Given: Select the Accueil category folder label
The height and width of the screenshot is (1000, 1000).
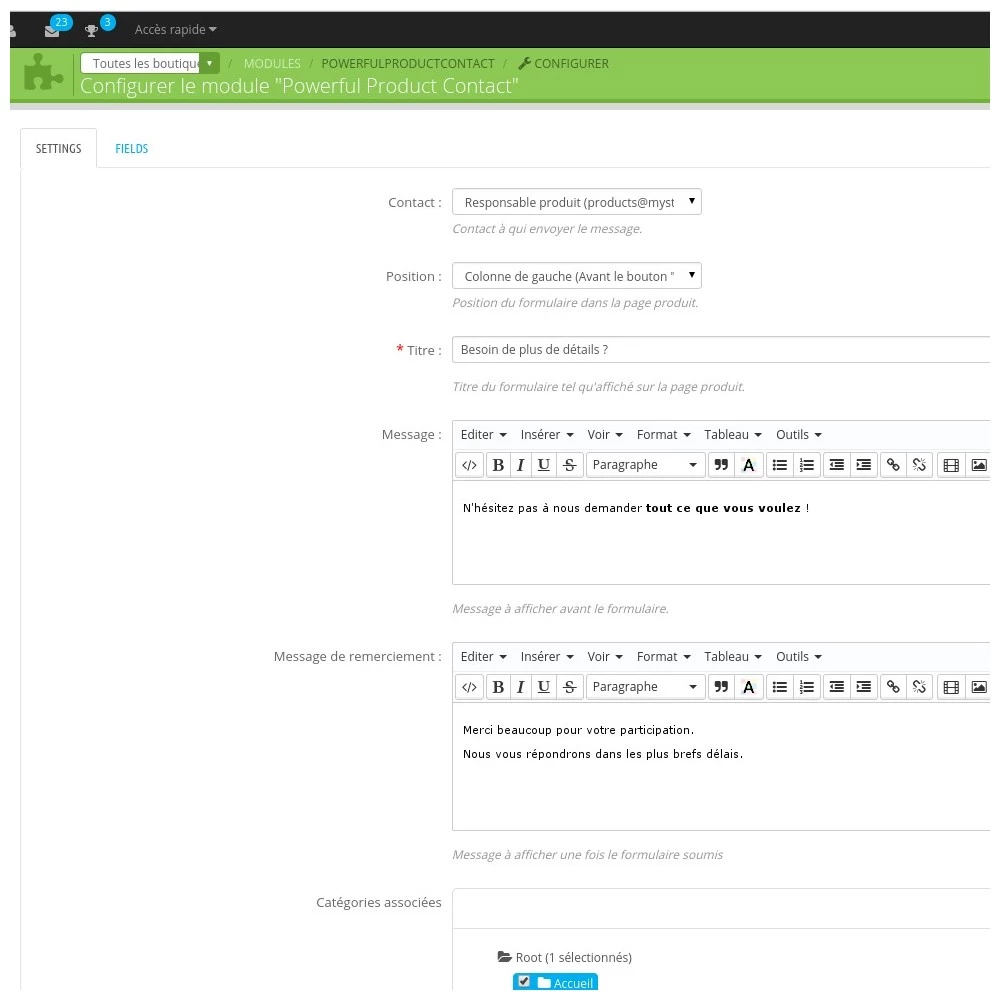Looking at the screenshot, I should pyautogui.click(x=573, y=983).
